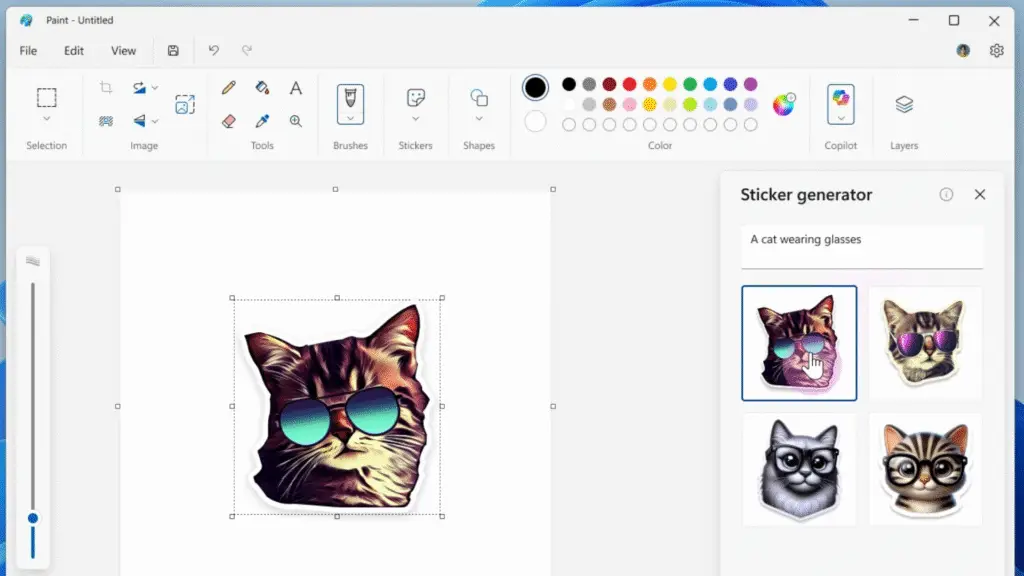Select the Fill bucket tool
This screenshot has height=576, width=1024.
tap(263, 88)
